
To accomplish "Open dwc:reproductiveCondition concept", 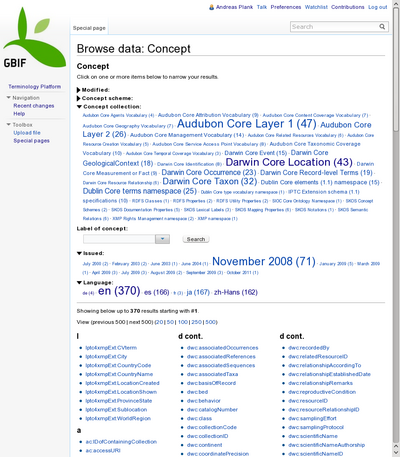I will [x=322, y=392].
